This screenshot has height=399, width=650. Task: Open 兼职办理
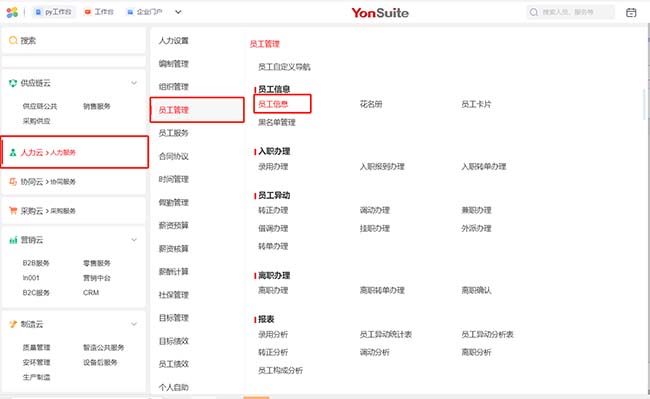476,210
